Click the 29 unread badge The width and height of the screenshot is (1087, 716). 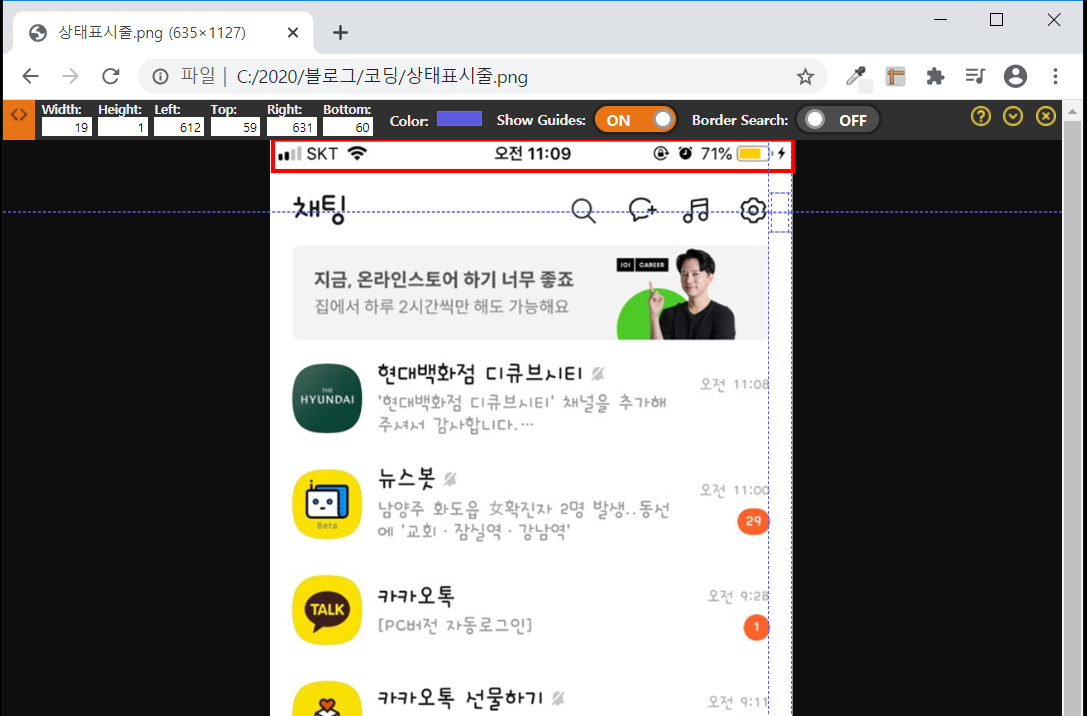(754, 521)
